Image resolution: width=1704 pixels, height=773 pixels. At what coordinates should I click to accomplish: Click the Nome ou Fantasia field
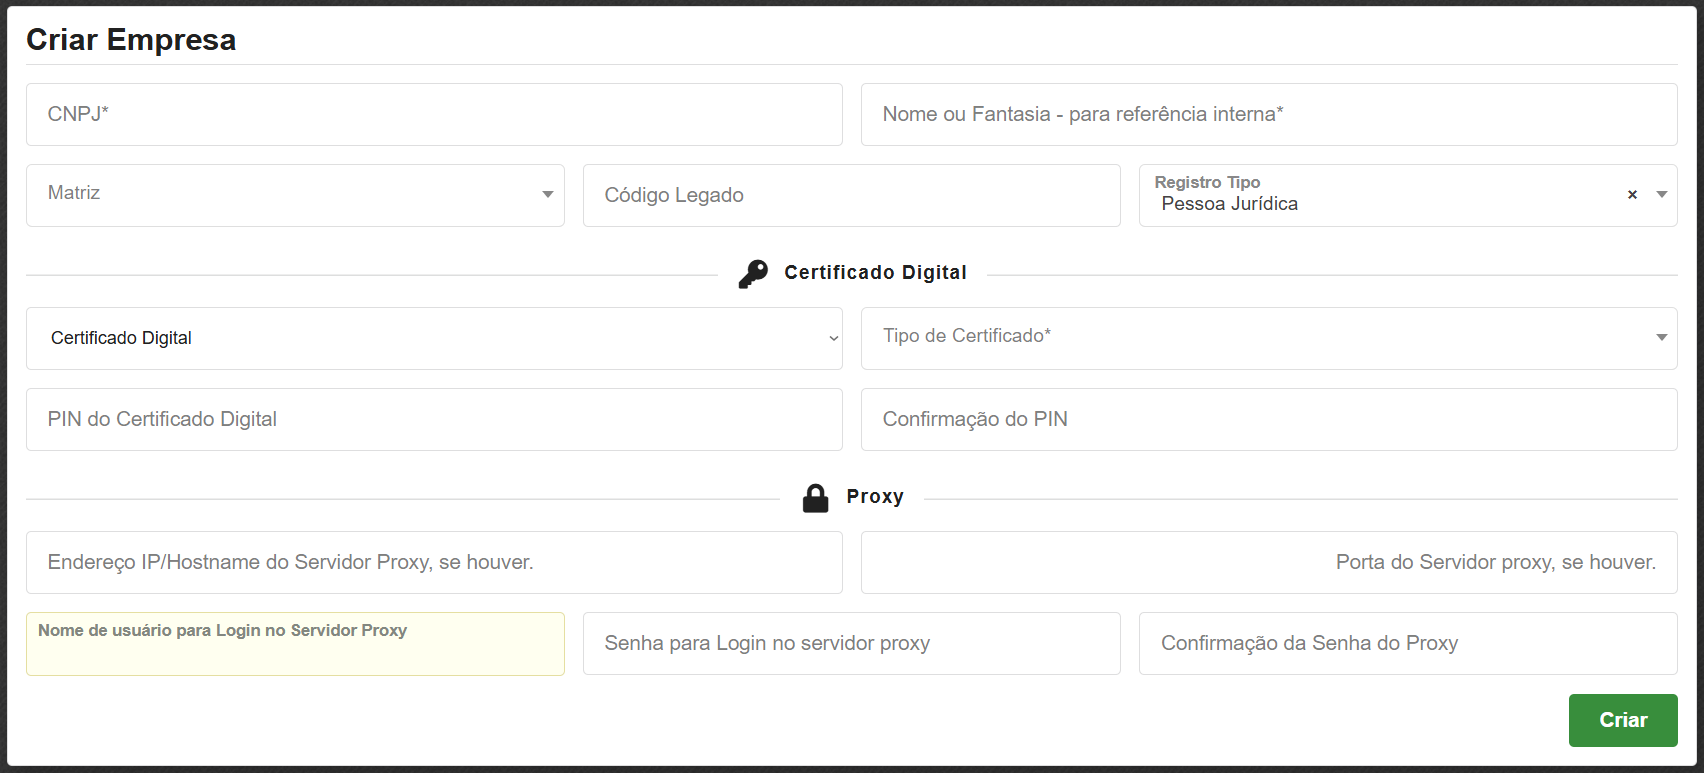(x=1268, y=114)
